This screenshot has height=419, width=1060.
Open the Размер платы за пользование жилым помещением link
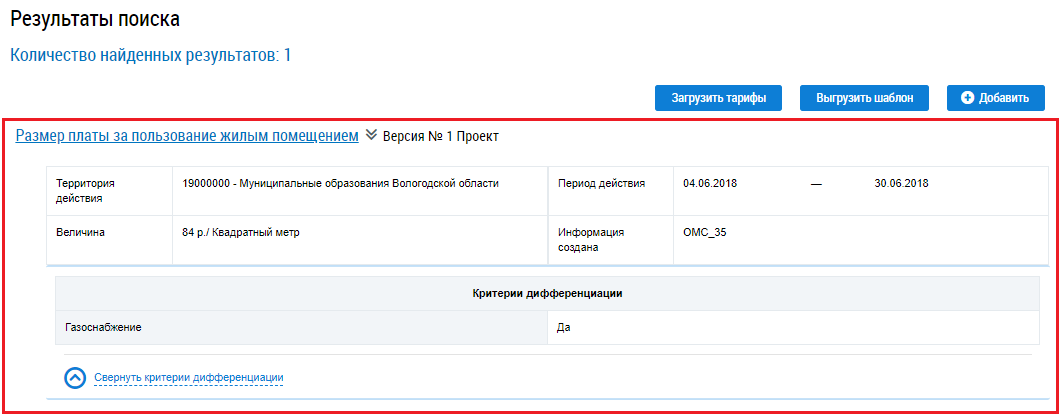pos(187,136)
